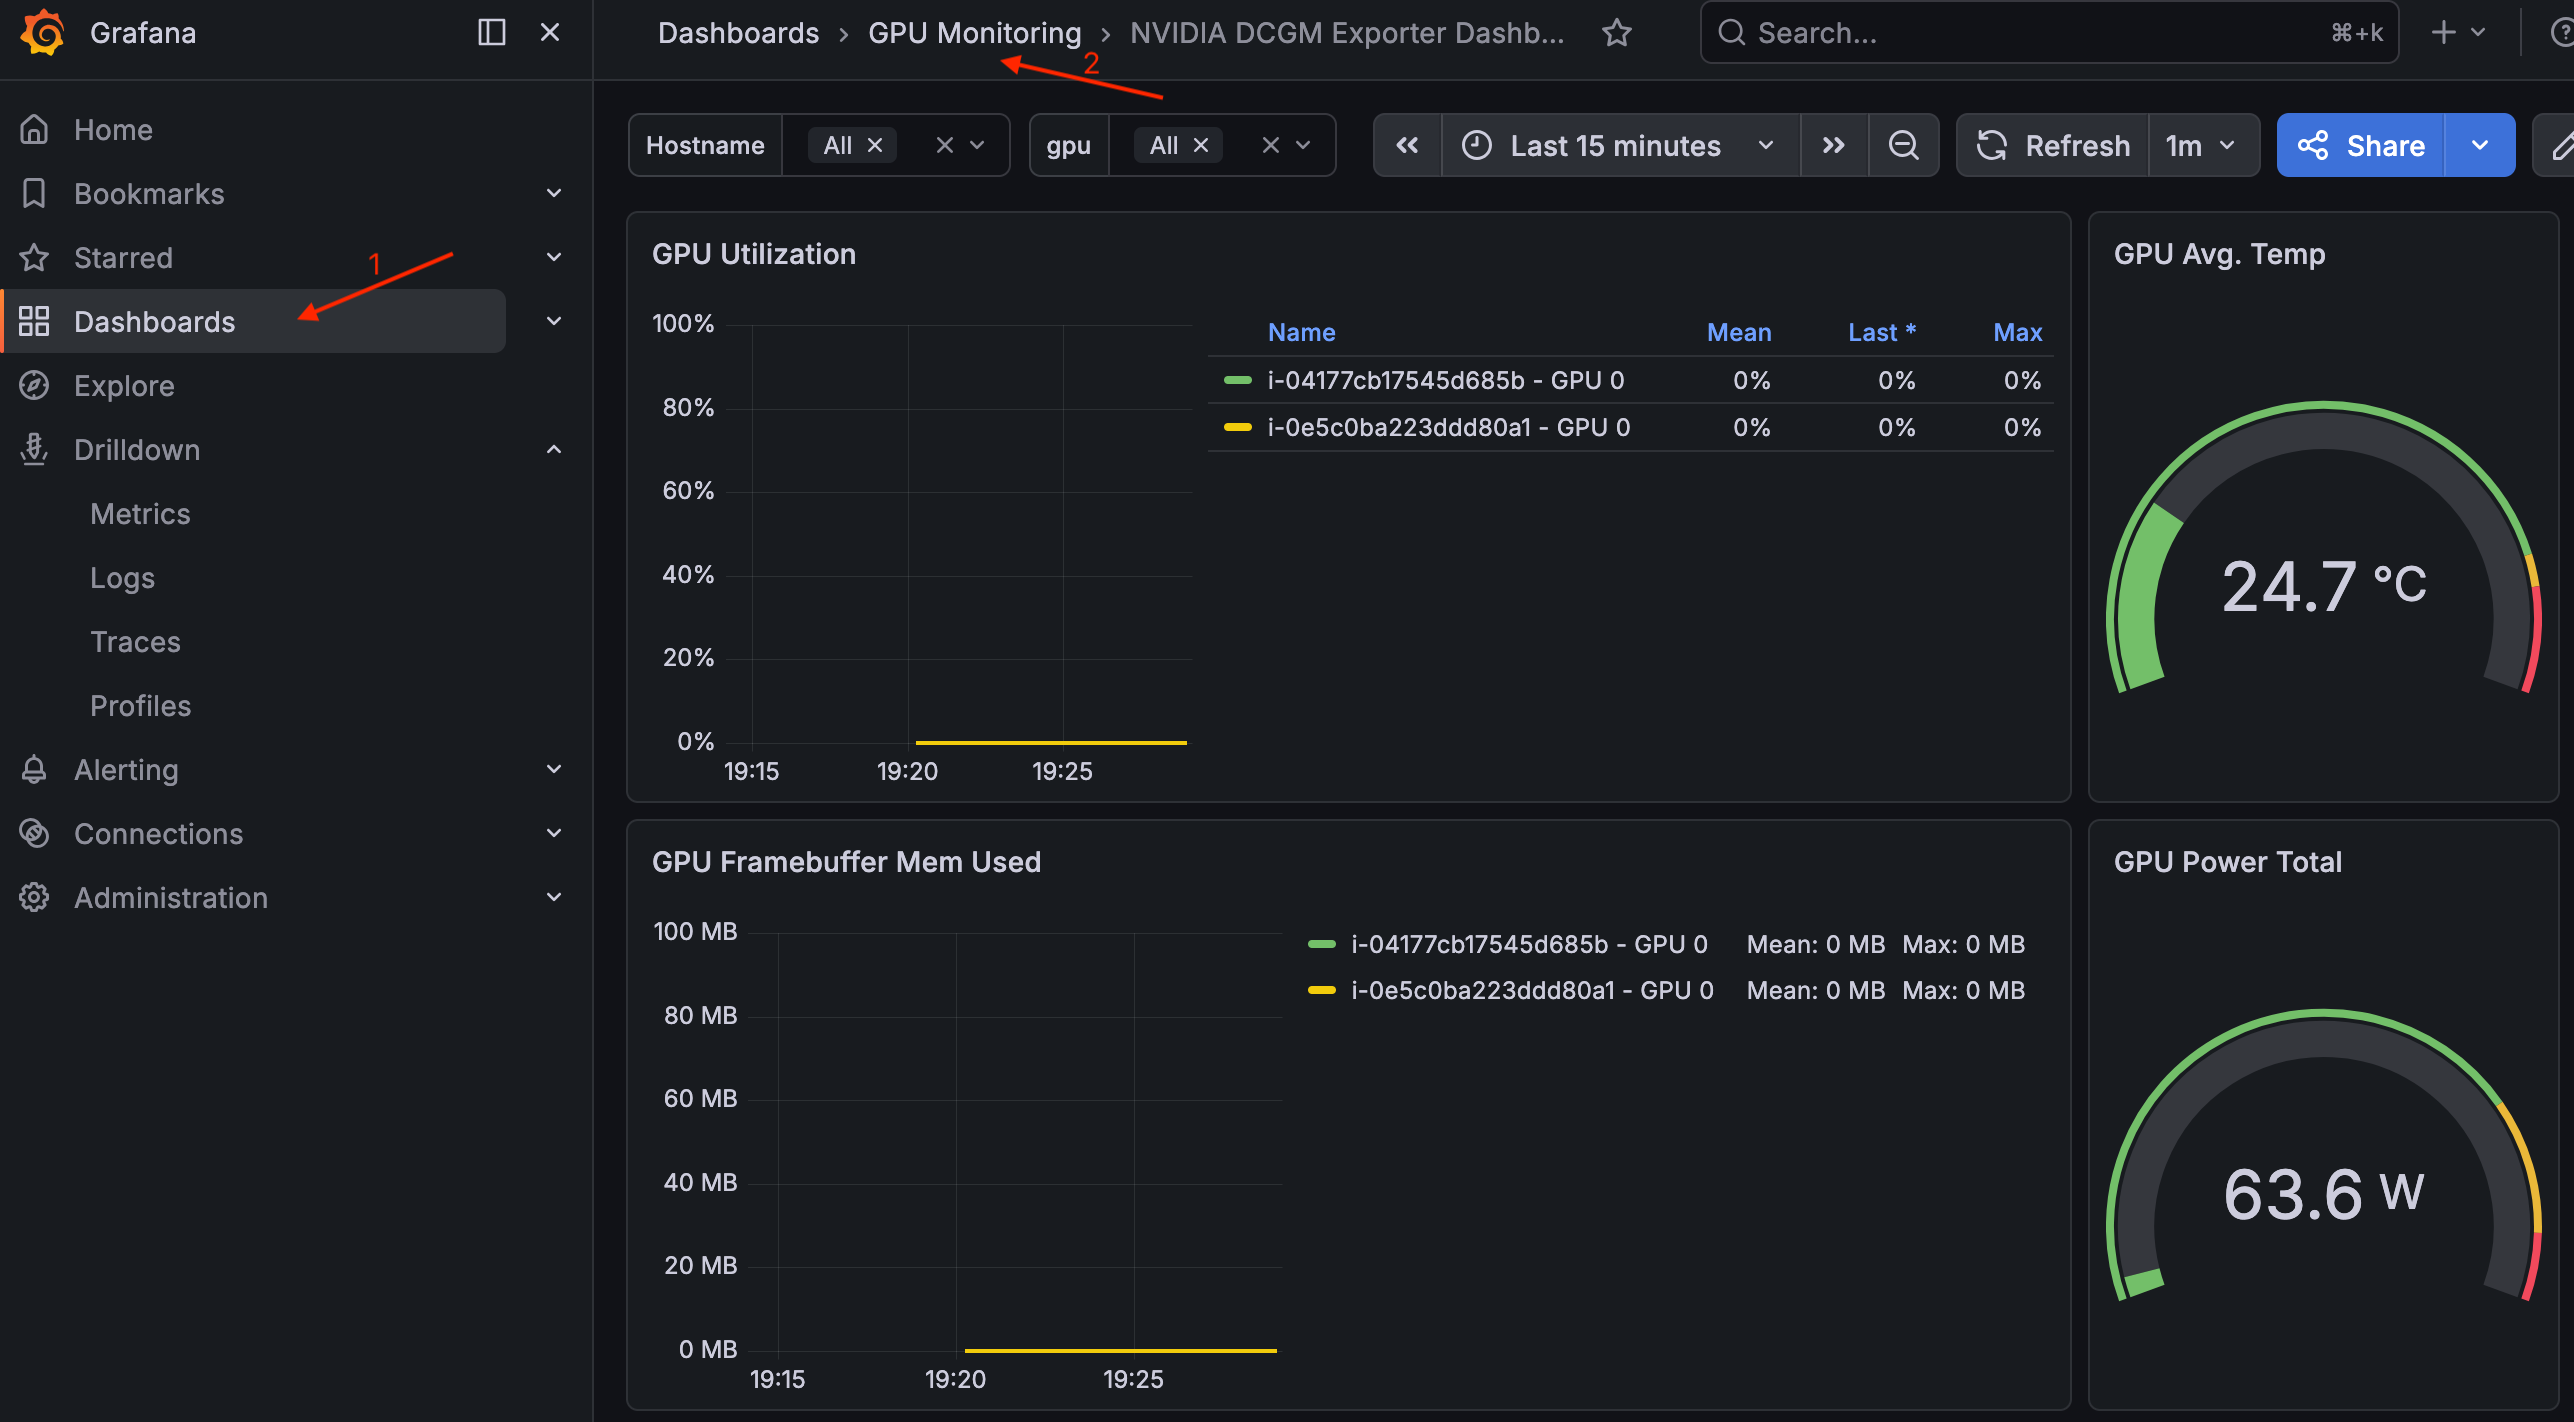
Task: Shift time range backwards
Action: coord(1407,146)
